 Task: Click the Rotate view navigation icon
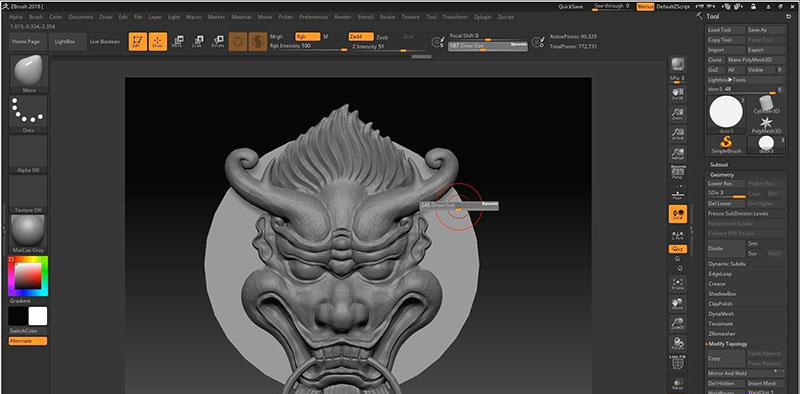(678, 343)
